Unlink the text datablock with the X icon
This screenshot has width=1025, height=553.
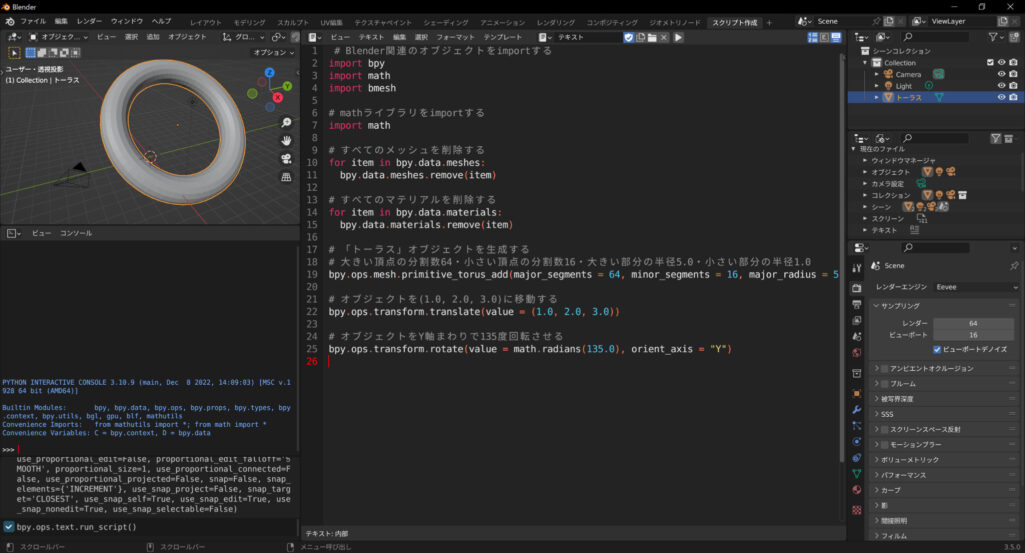664,37
